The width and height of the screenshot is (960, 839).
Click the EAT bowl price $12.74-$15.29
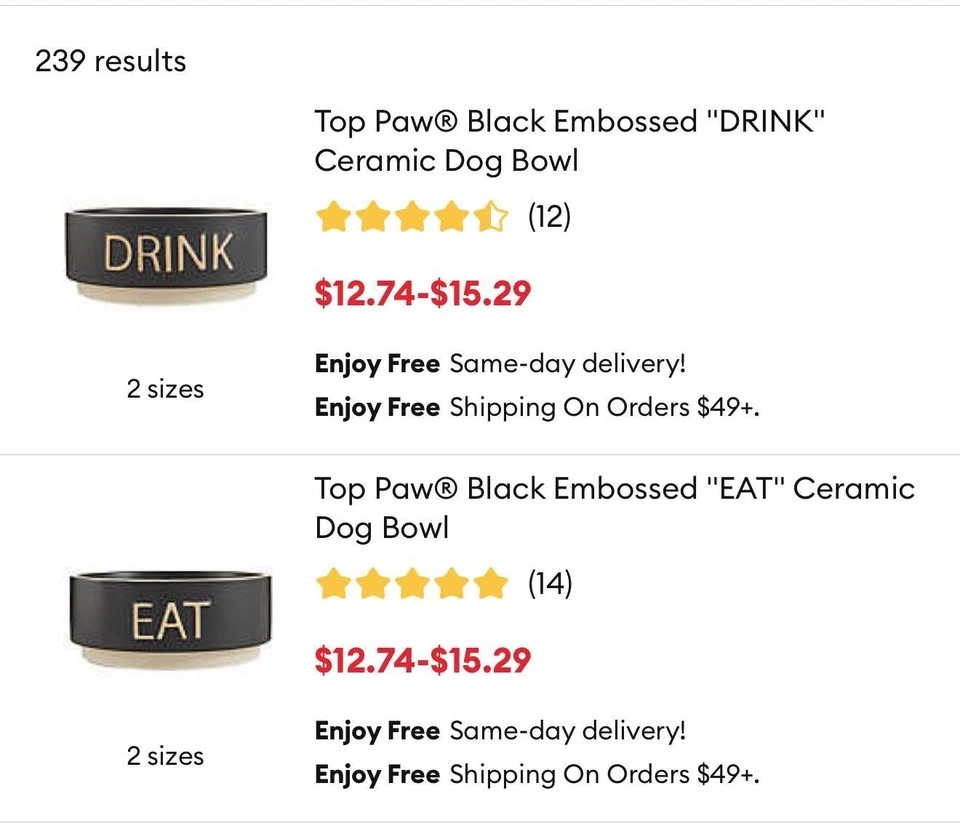422,661
